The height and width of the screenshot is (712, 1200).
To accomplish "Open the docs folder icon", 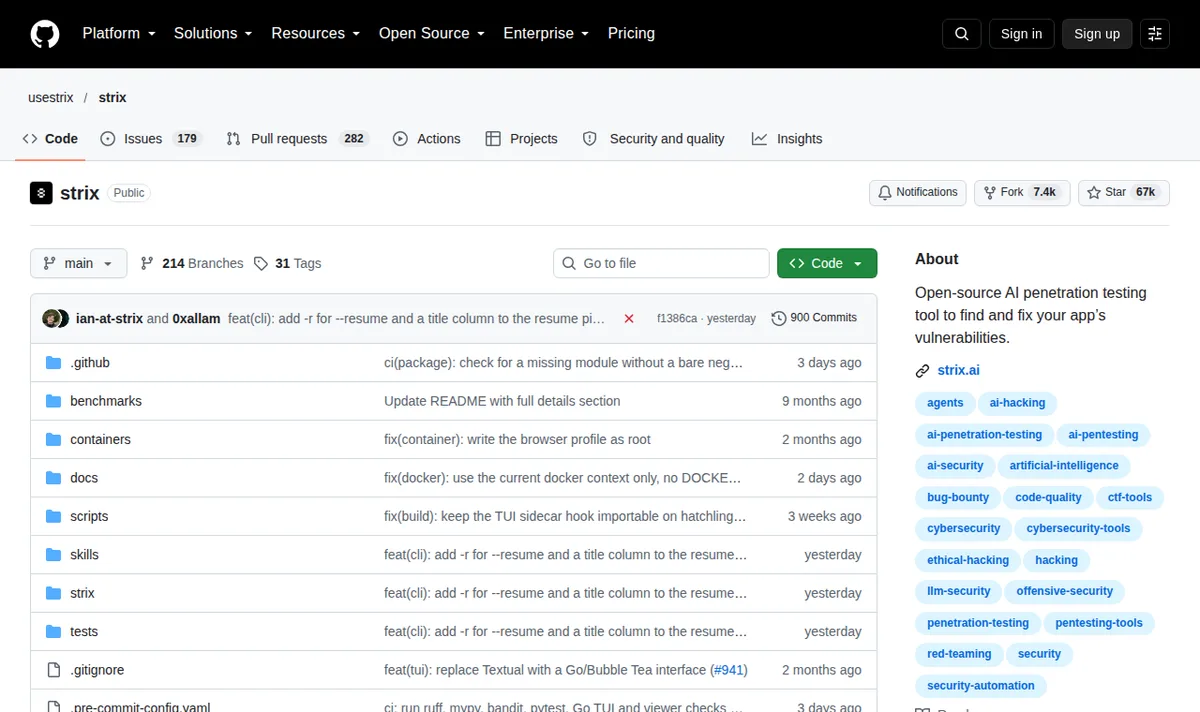I will click(x=54, y=478).
